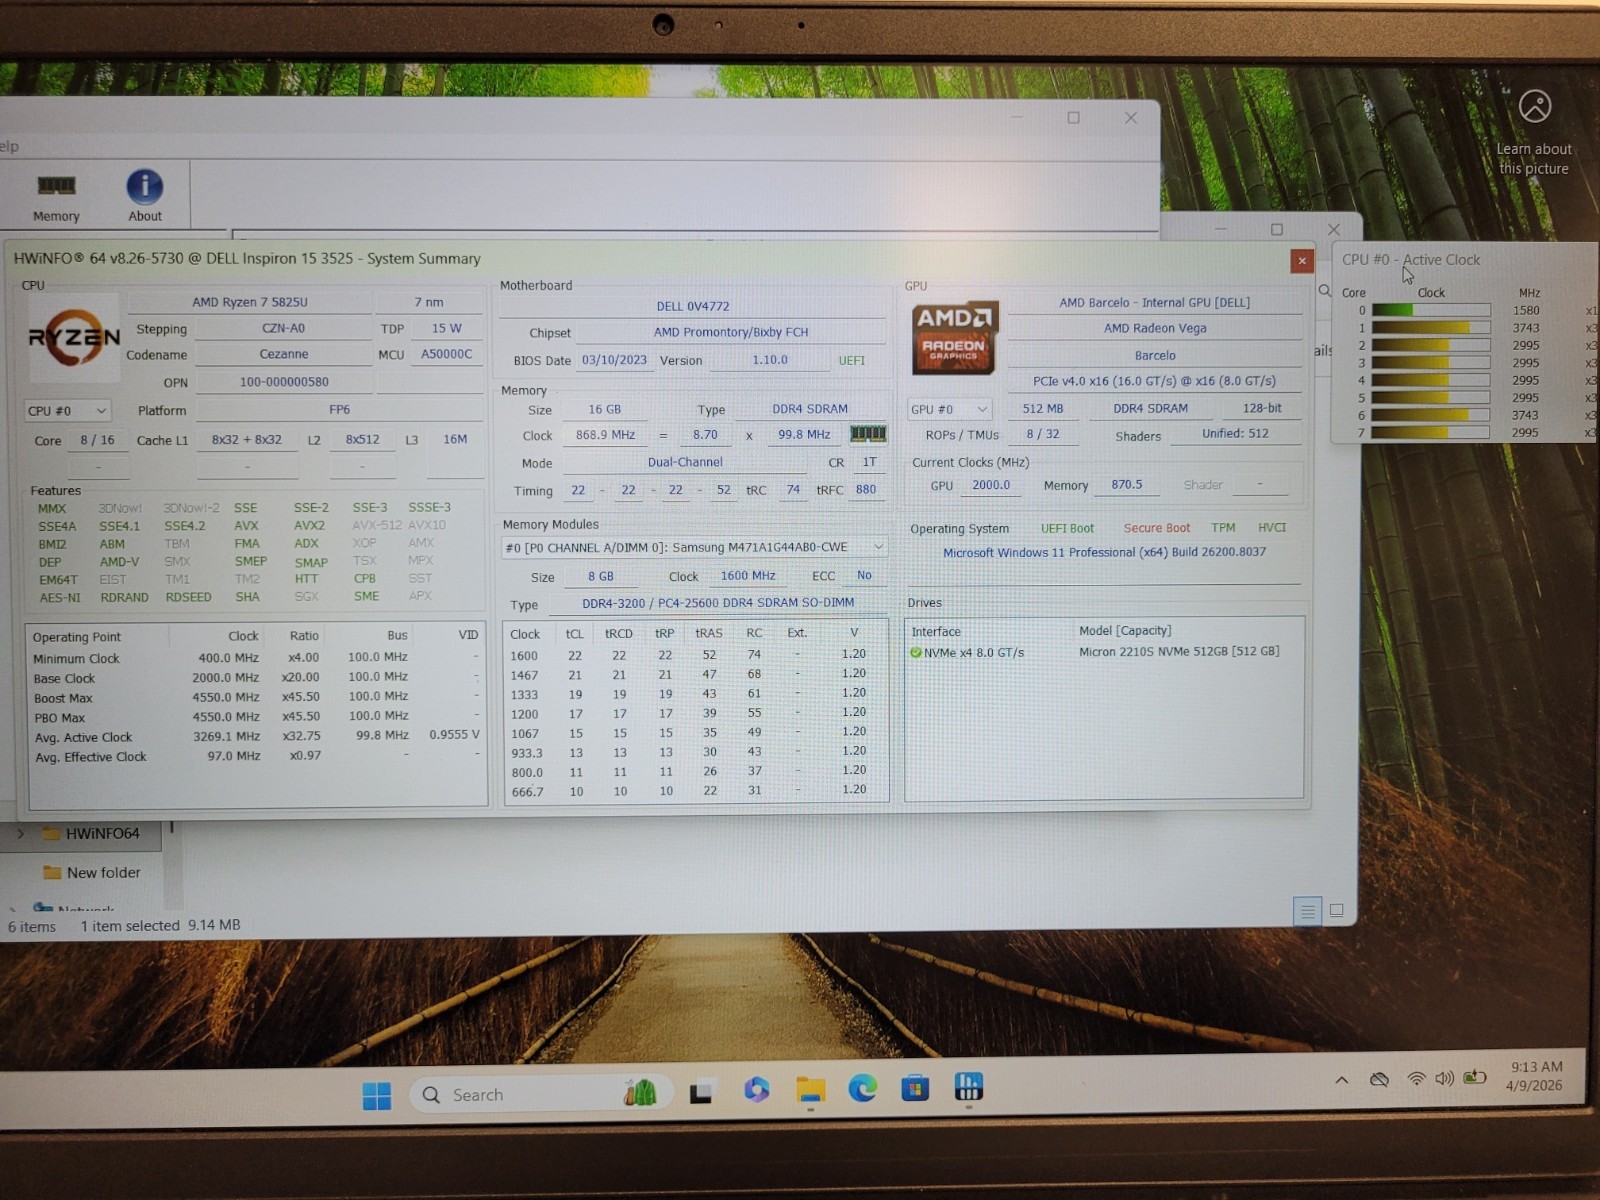
Task: Click the Secure Boot indicator
Action: pyautogui.click(x=1156, y=528)
